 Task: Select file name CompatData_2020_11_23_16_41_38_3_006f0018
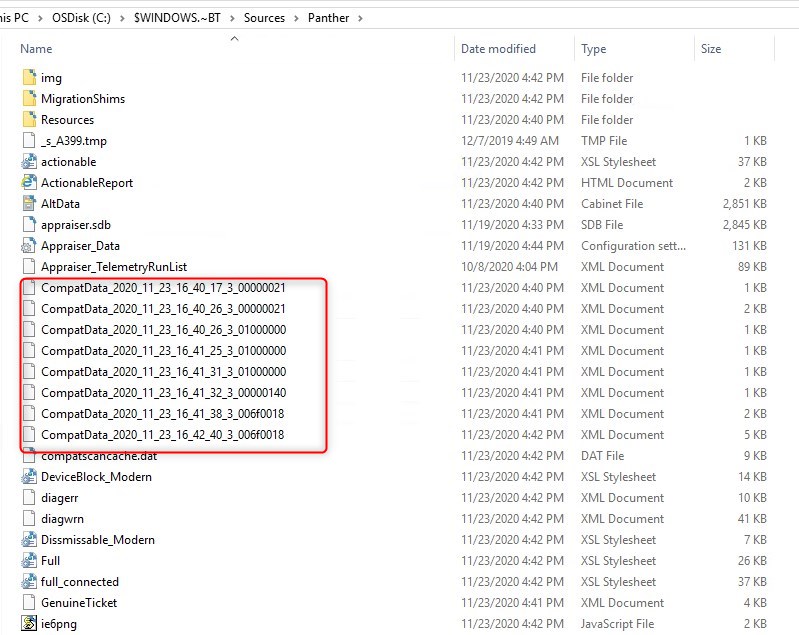point(163,414)
